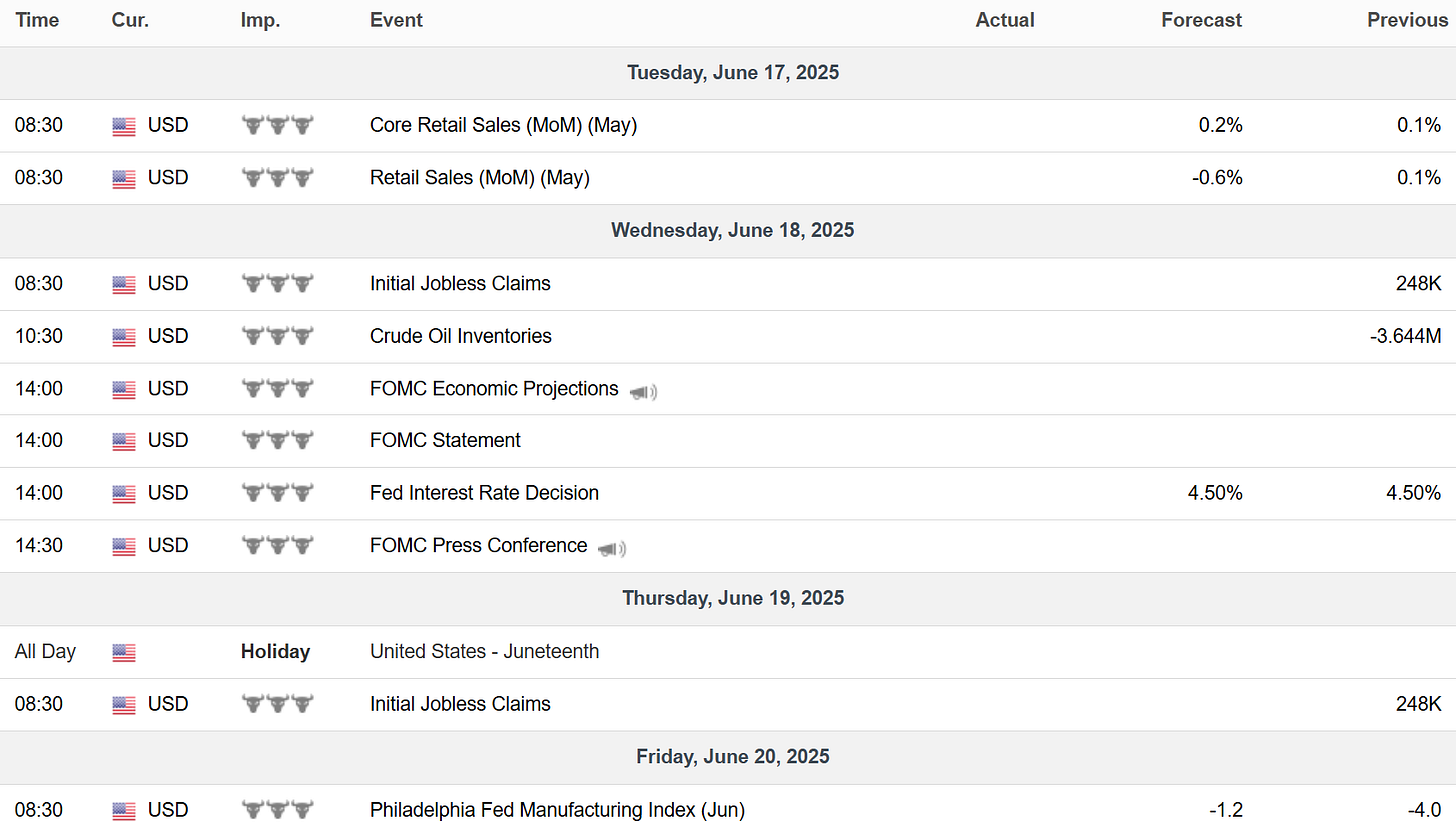Open the Fed Interest Rate Decision event
Image resolution: width=1456 pixels, height=827 pixels.
[484, 493]
